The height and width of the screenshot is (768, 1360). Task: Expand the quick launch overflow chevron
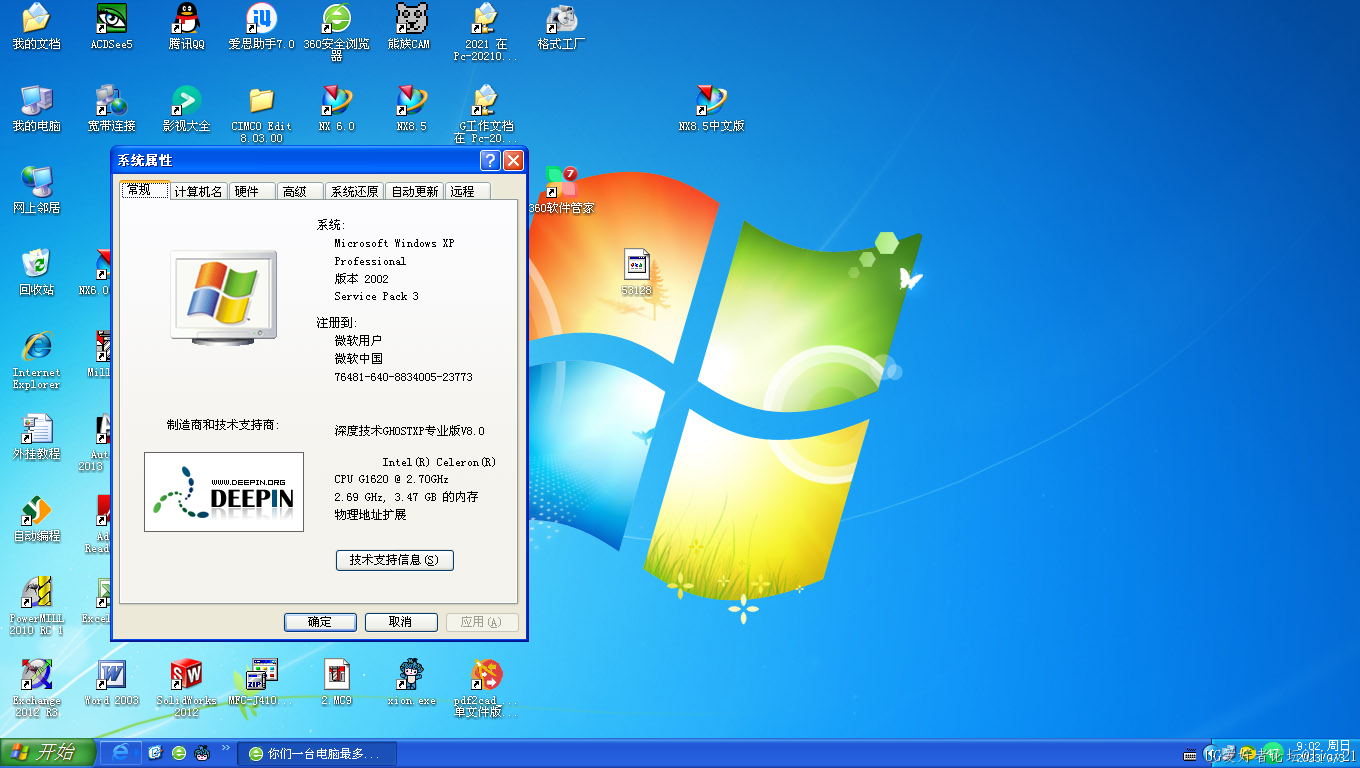pyautogui.click(x=226, y=748)
